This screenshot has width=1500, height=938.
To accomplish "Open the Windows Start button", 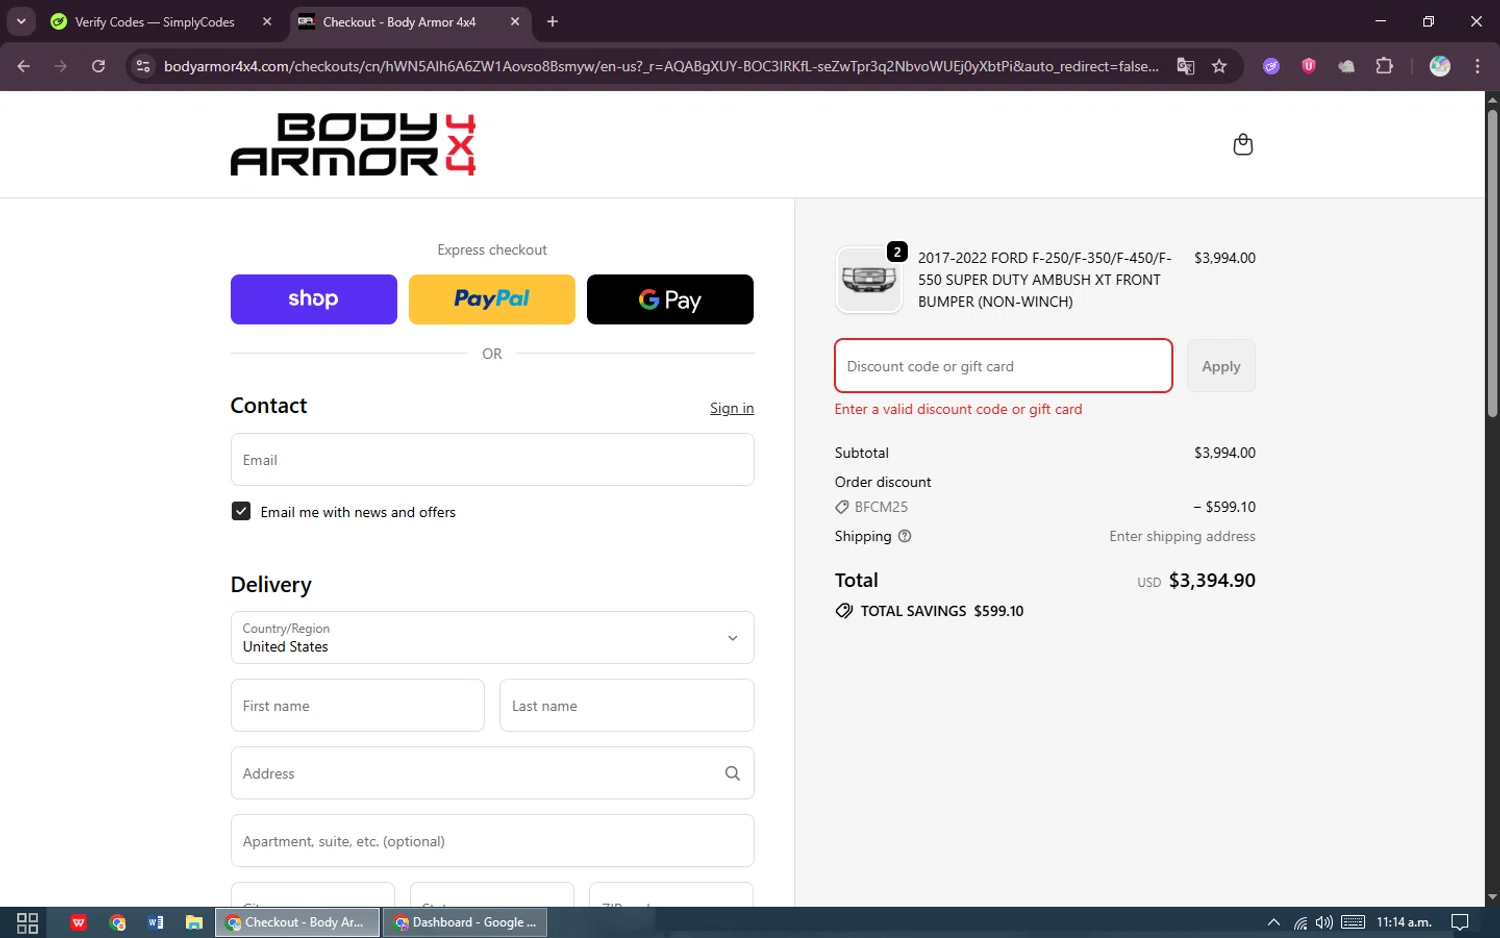I will 27,922.
